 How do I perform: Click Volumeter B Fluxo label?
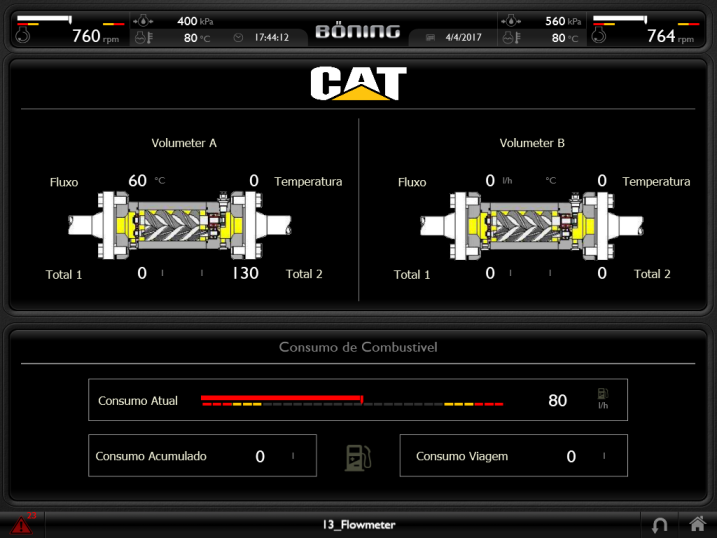(x=412, y=182)
